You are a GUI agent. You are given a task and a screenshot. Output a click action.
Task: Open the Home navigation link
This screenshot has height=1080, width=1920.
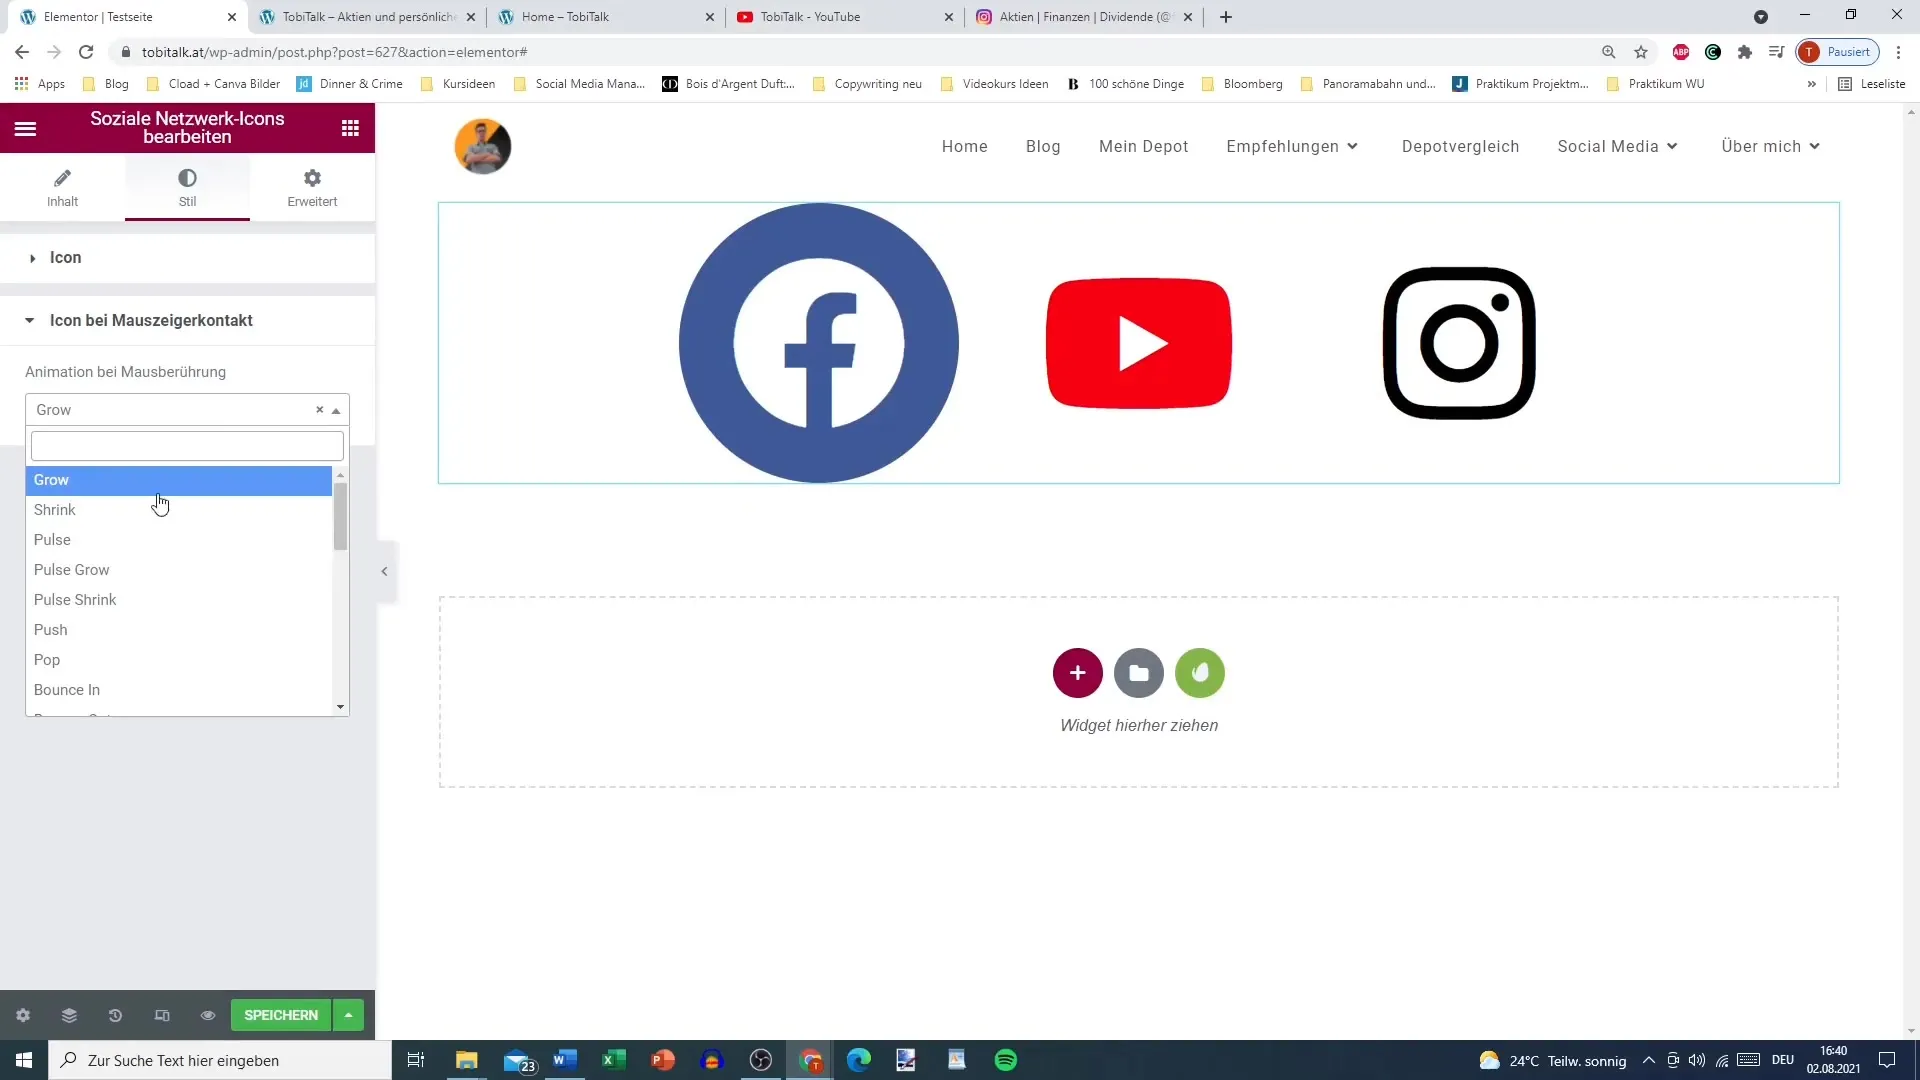pyautogui.click(x=965, y=146)
